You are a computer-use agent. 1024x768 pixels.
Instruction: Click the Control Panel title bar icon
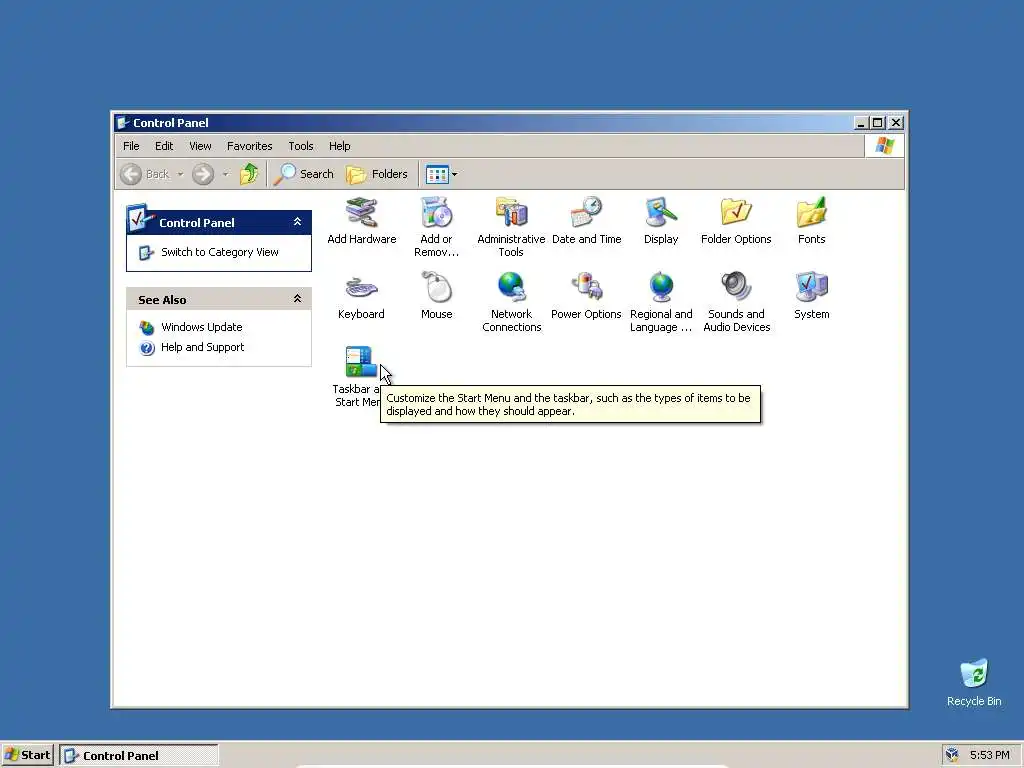coord(122,123)
